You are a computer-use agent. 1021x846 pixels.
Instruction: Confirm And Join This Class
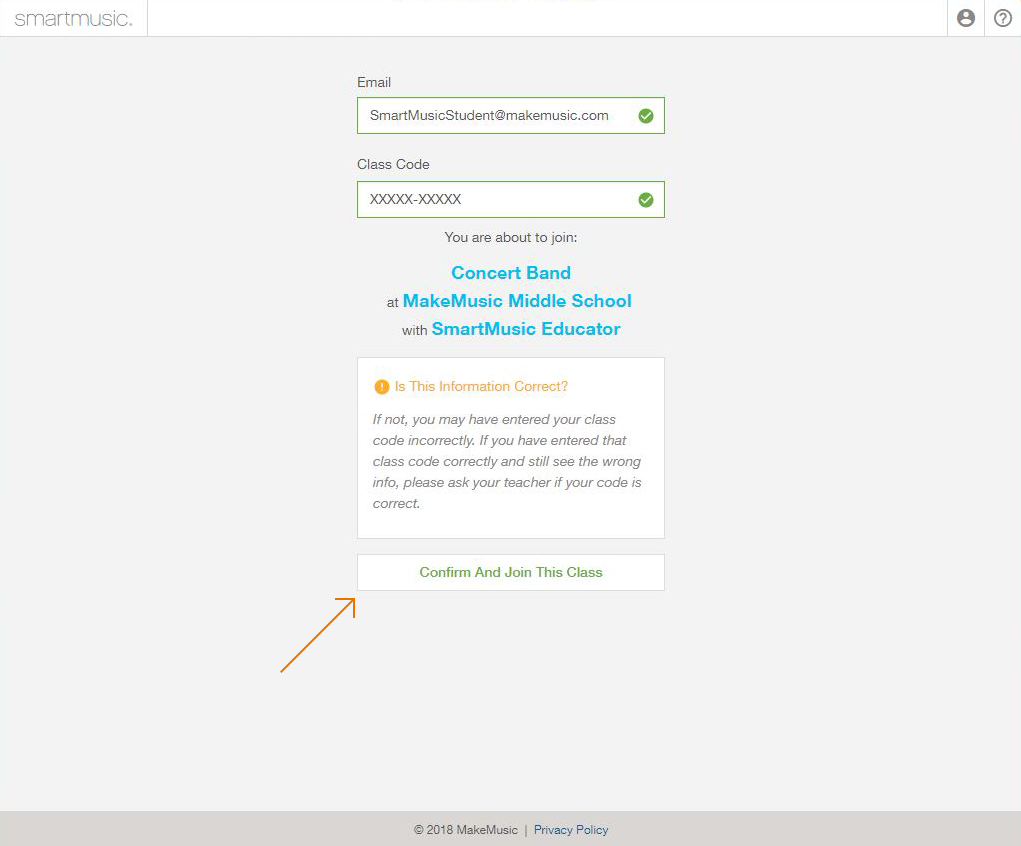point(510,572)
